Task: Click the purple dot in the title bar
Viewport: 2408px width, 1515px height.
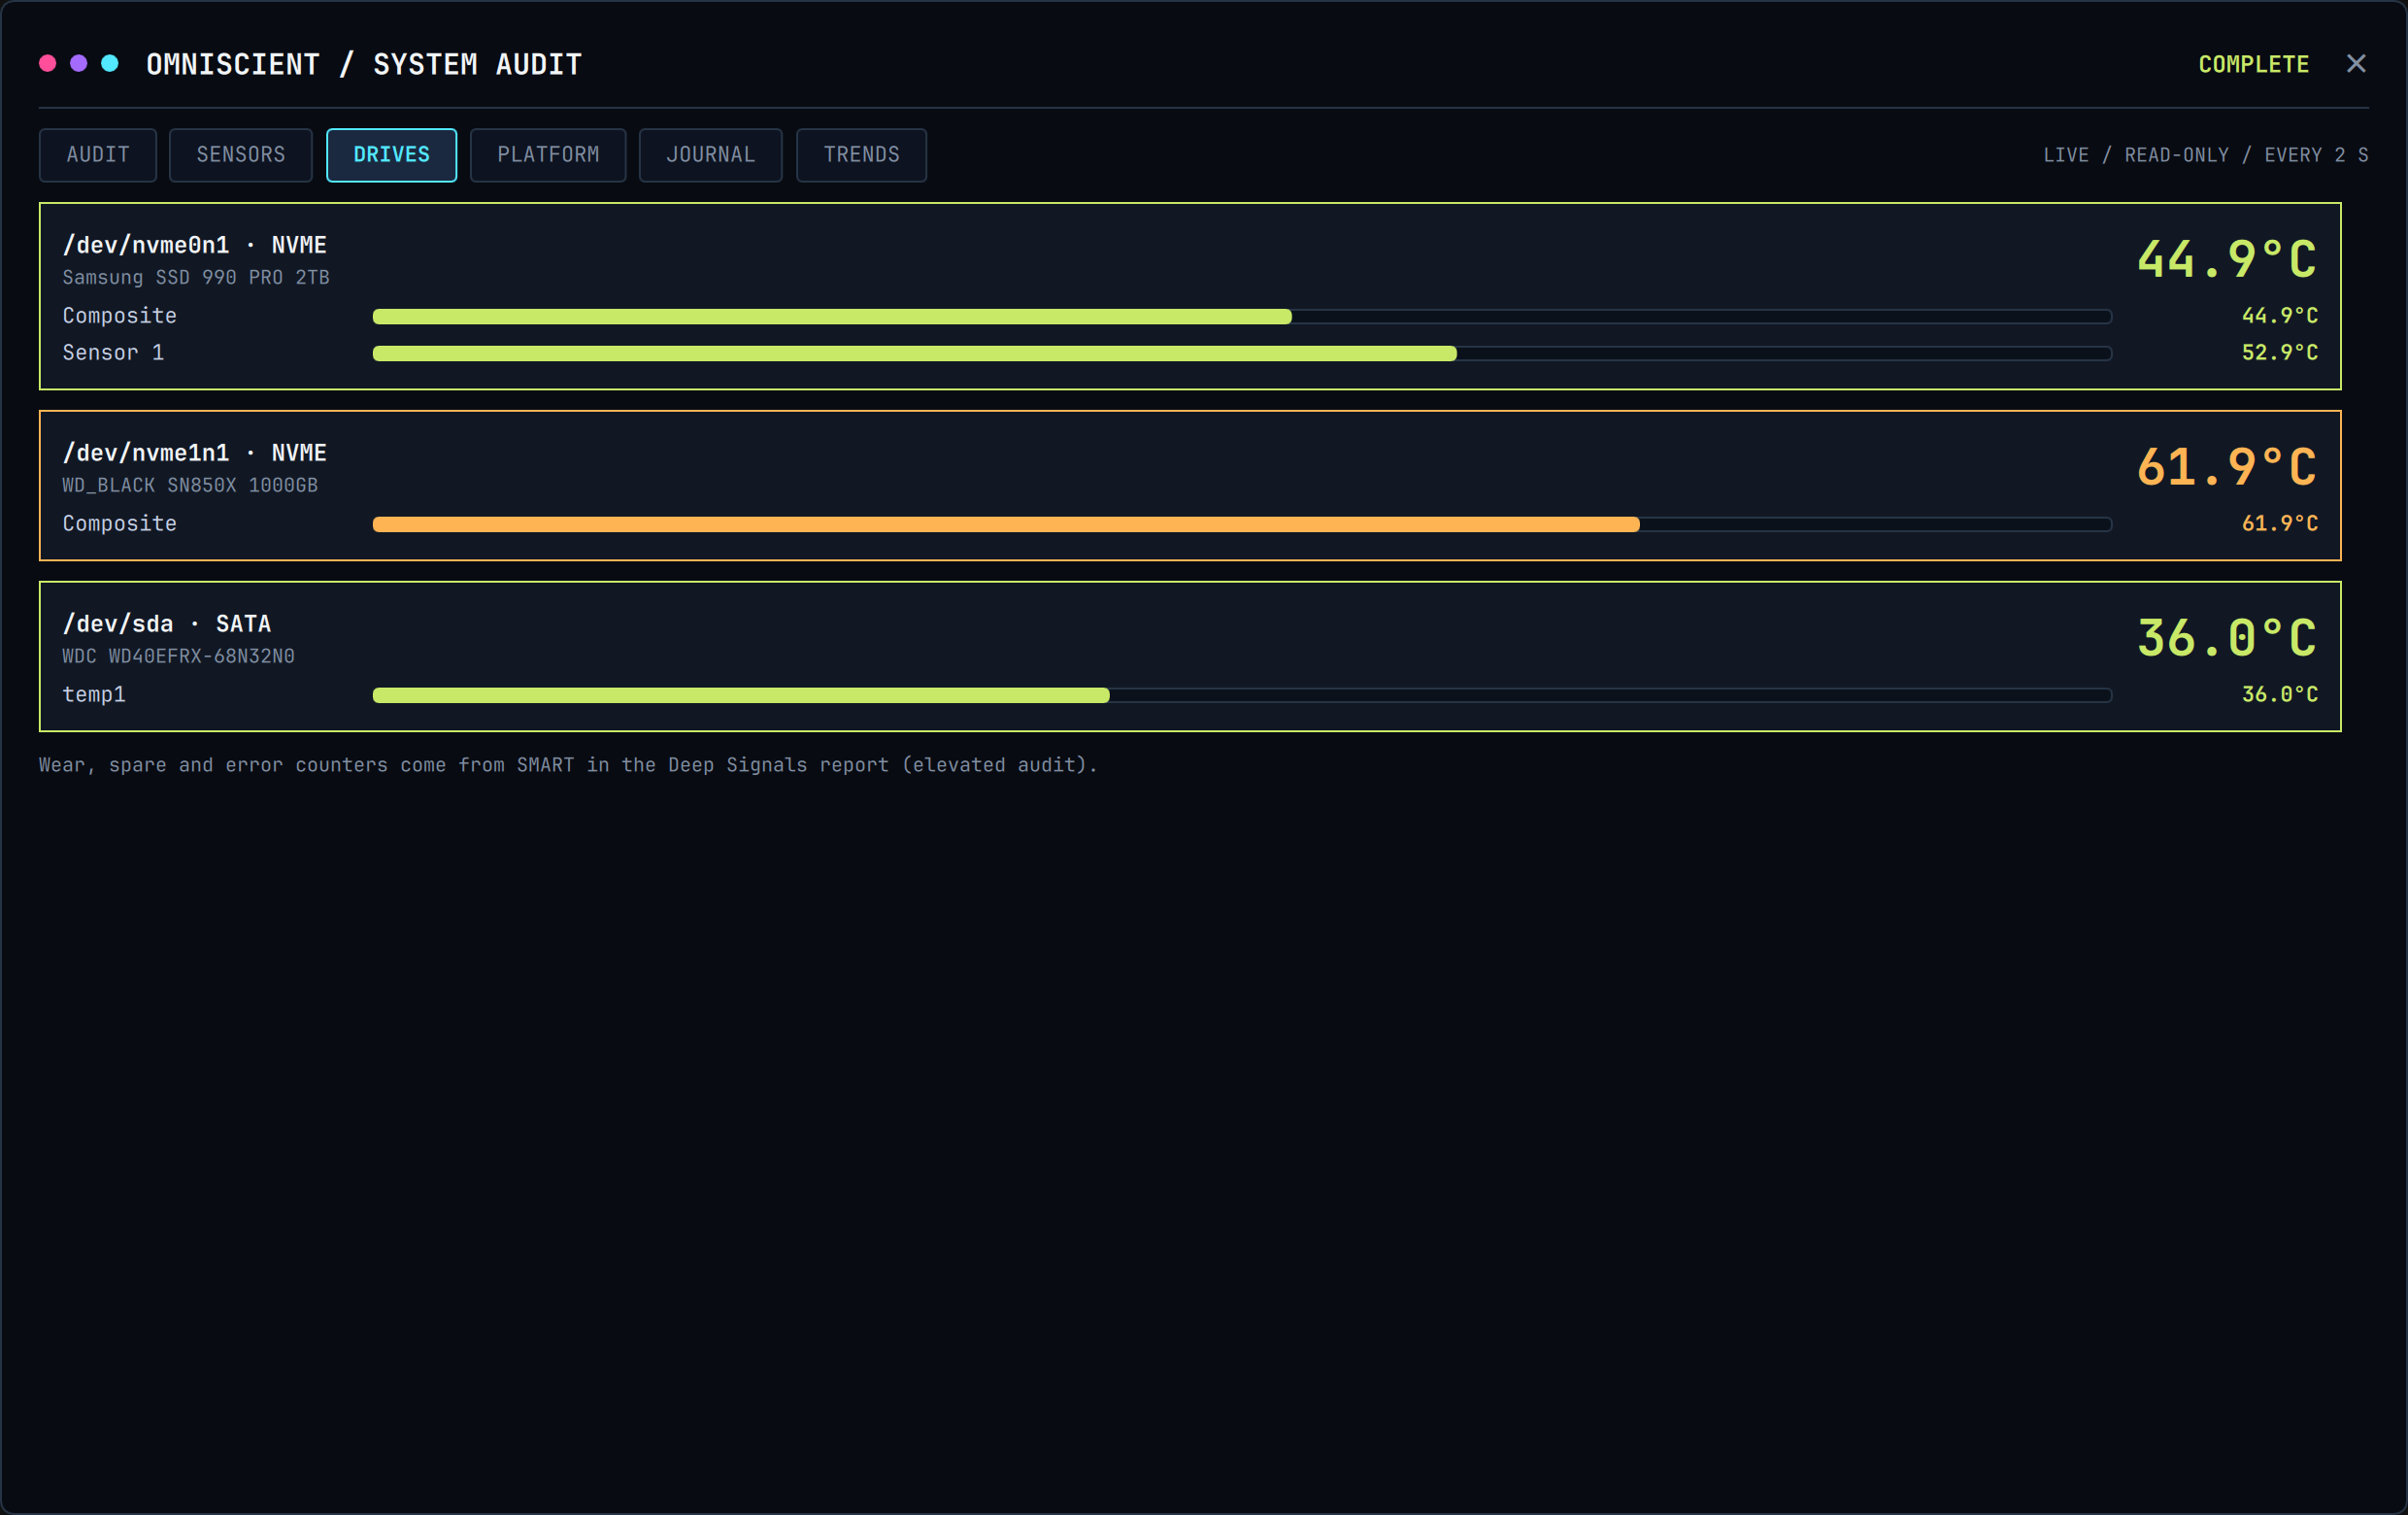Action: point(78,64)
